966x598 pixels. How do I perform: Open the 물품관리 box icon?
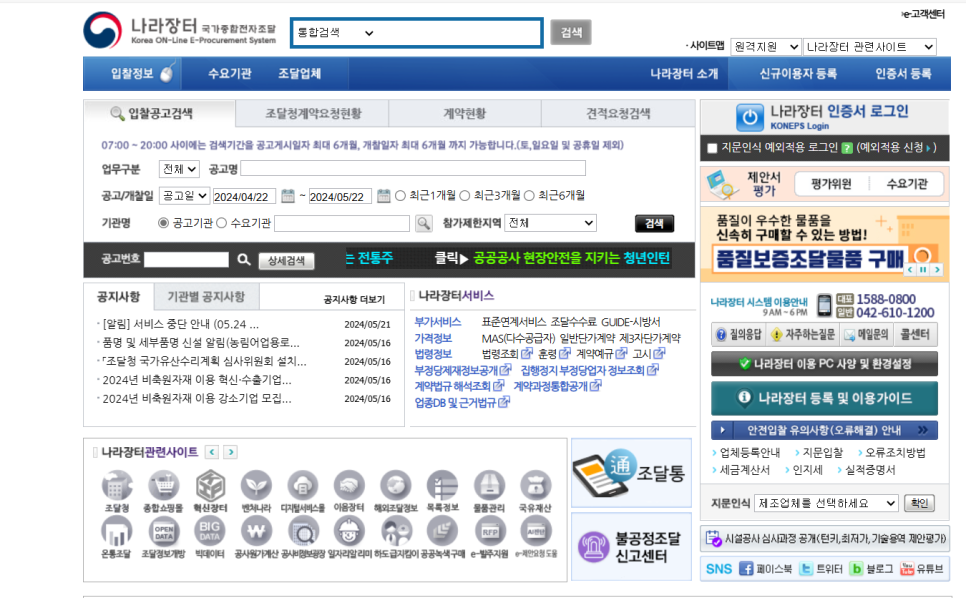(x=489, y=485)
